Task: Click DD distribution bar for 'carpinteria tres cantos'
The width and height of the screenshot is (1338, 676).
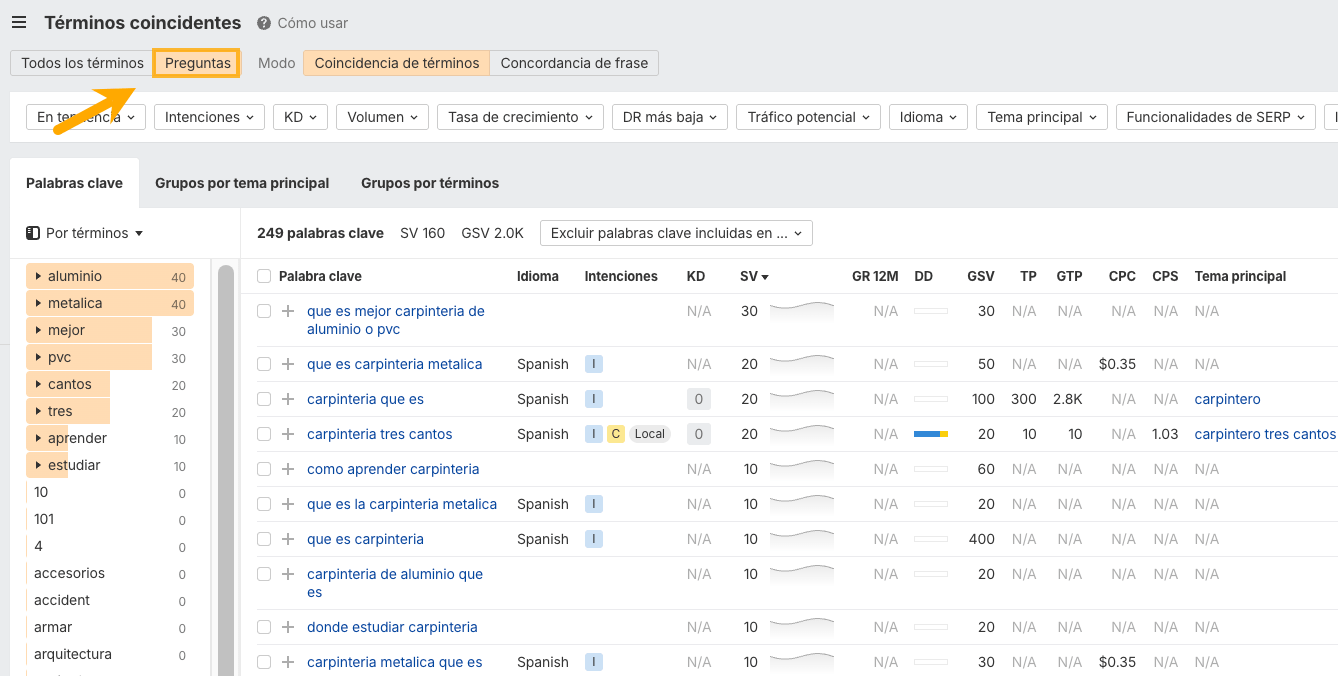Action: (930, 434)
